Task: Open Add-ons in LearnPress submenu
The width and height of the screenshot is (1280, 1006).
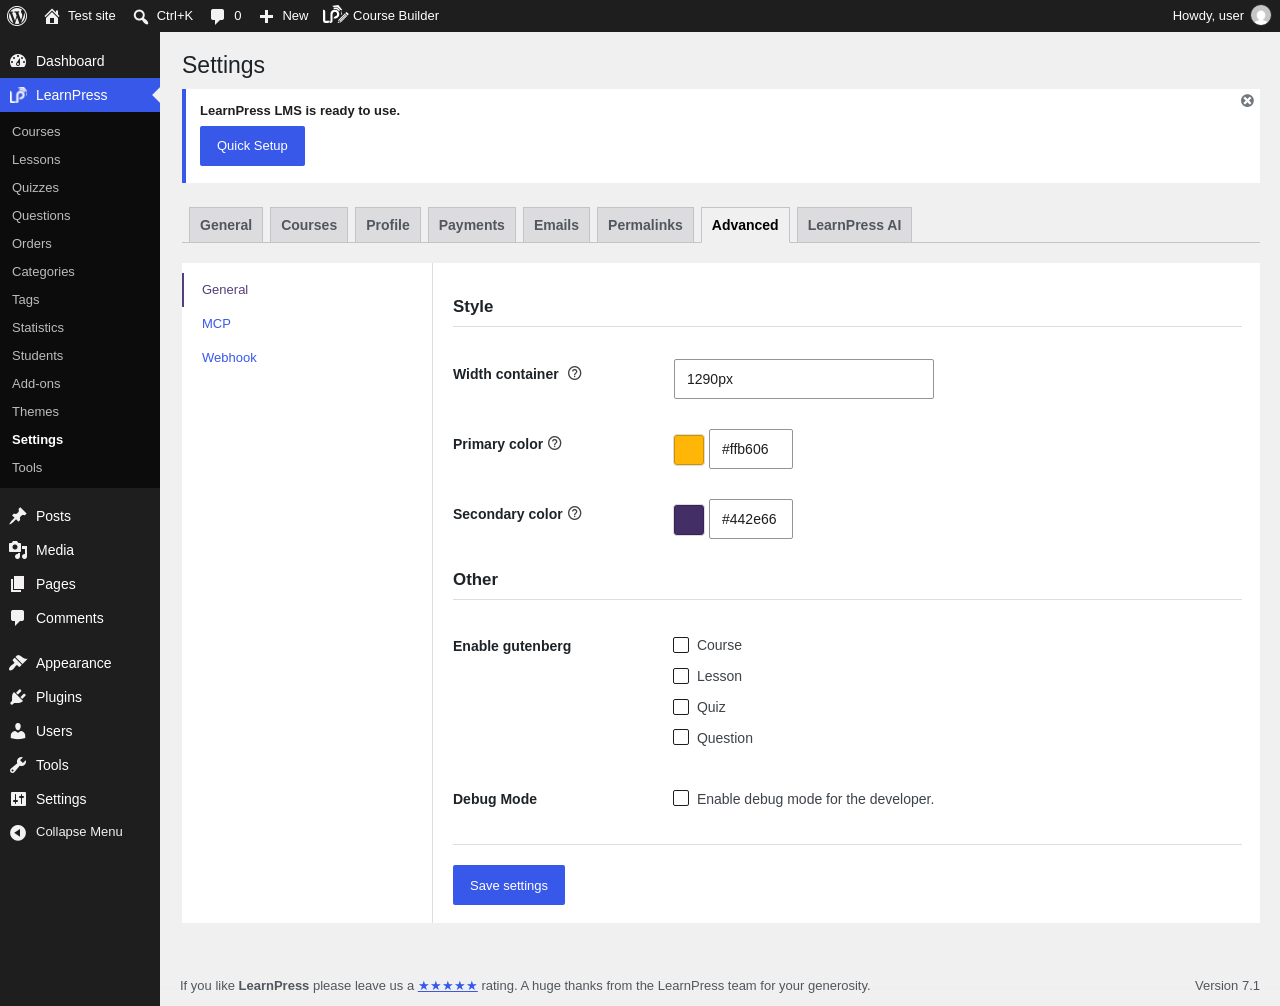Action: pyautogui.click(x=36, y=384)
